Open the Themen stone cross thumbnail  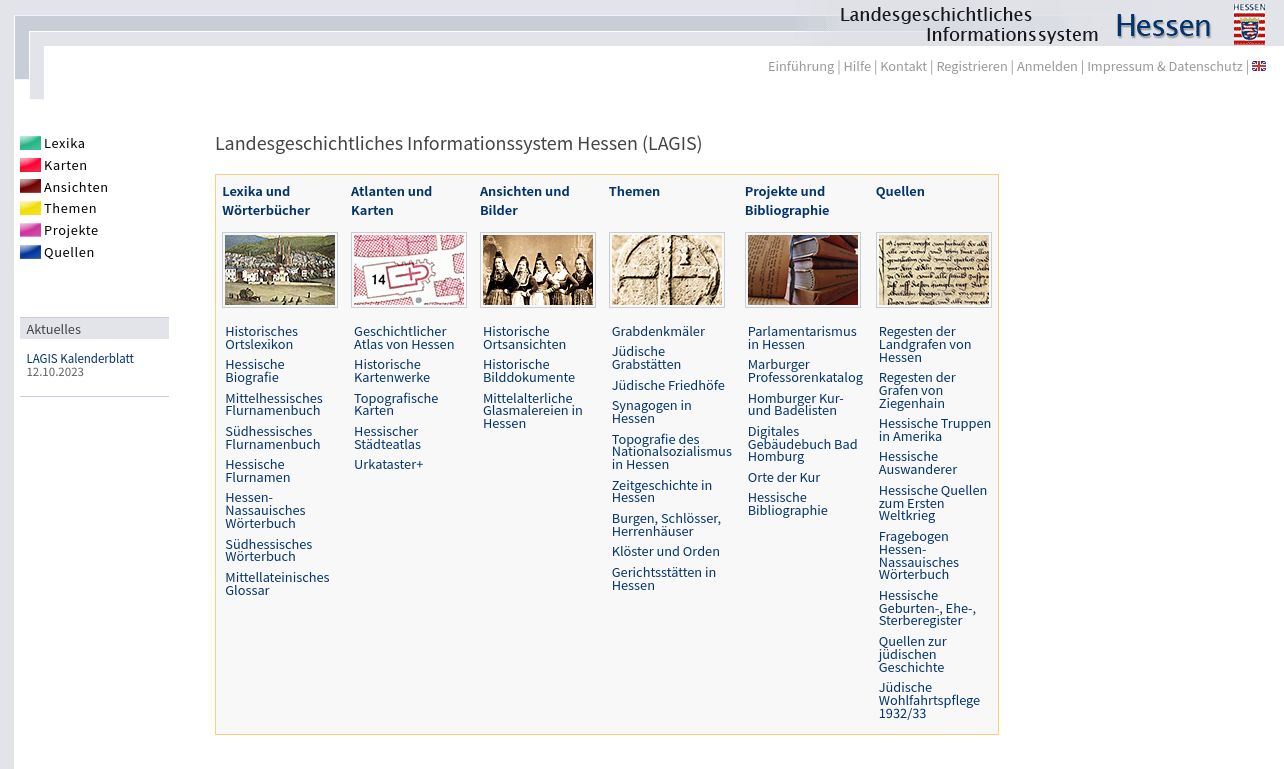pos(667,270)
